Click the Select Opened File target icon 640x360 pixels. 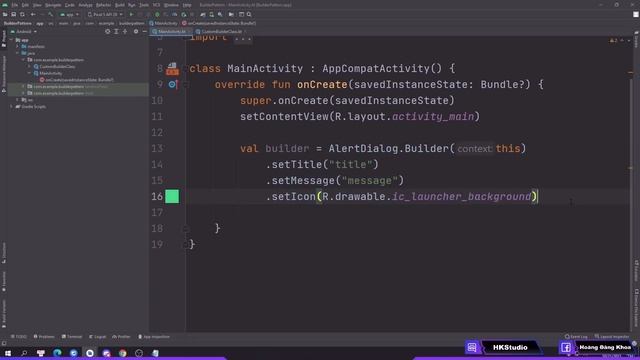coord(107,31)
